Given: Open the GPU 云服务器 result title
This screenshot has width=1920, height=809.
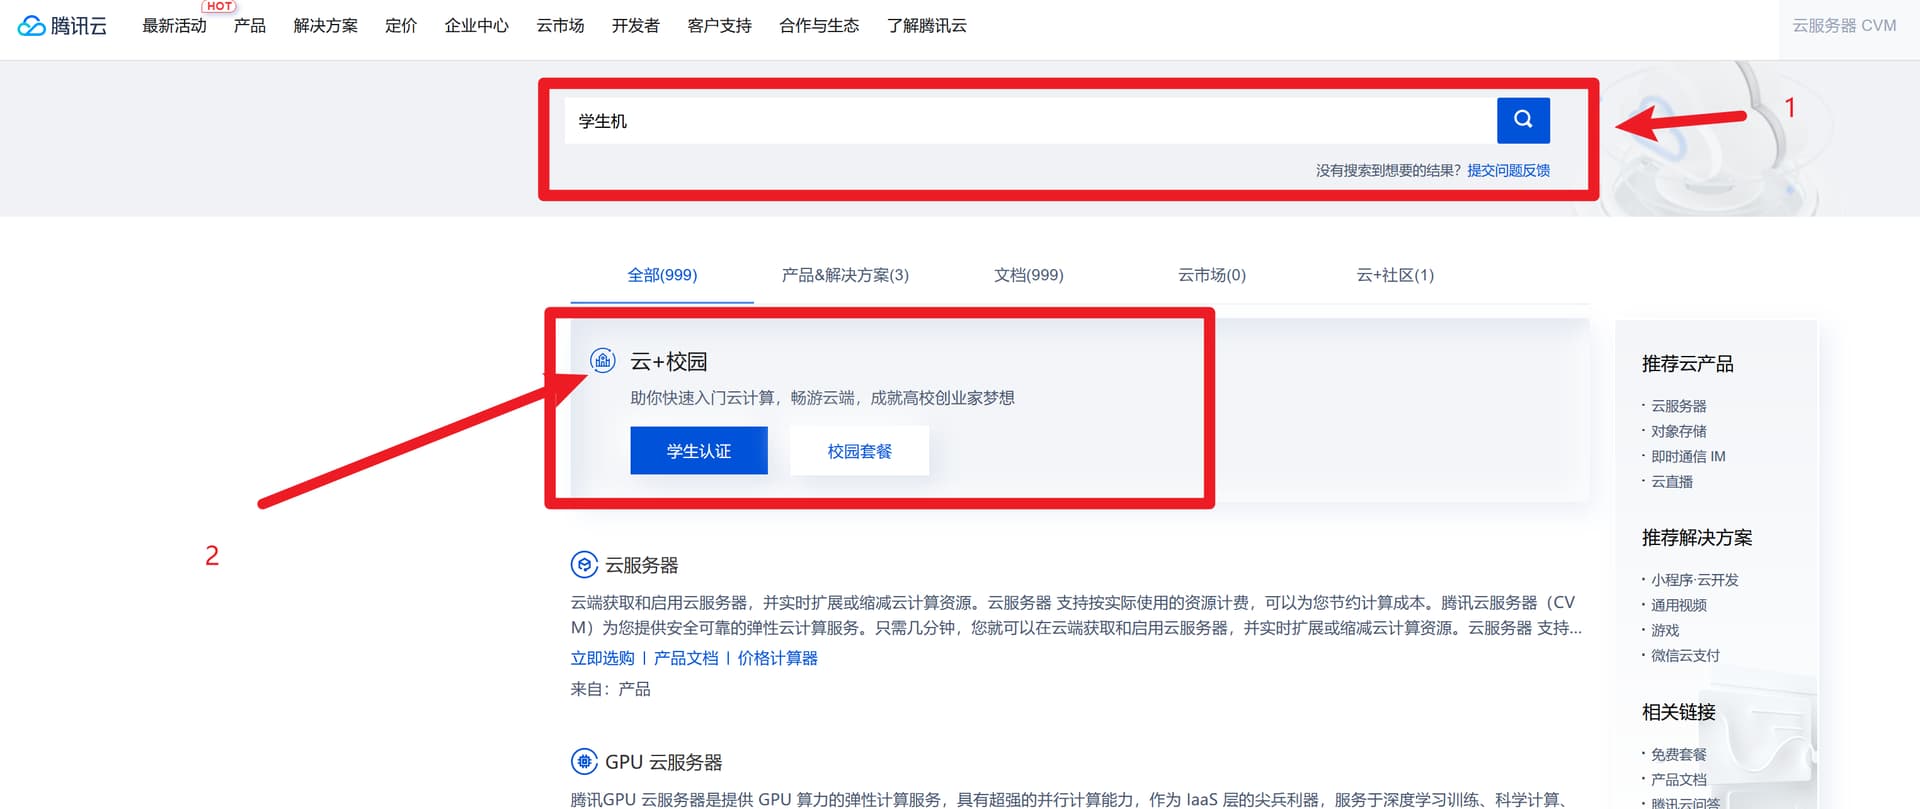Looking at the screenshot, I should pos(664,762).
